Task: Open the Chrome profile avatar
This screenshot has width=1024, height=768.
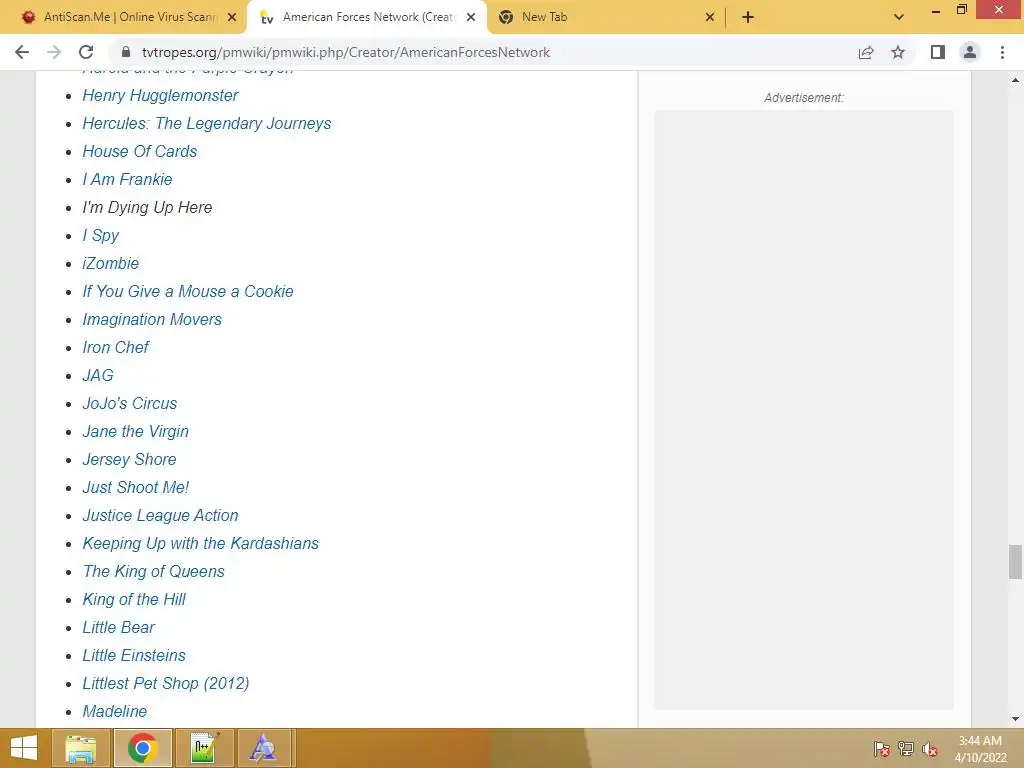Action: tap(970, 52)
